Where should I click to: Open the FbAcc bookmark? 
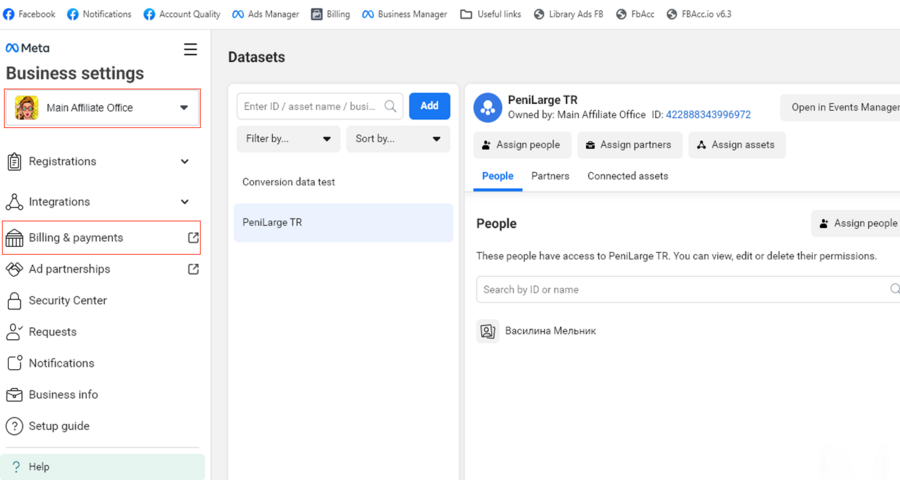point(635,14)
